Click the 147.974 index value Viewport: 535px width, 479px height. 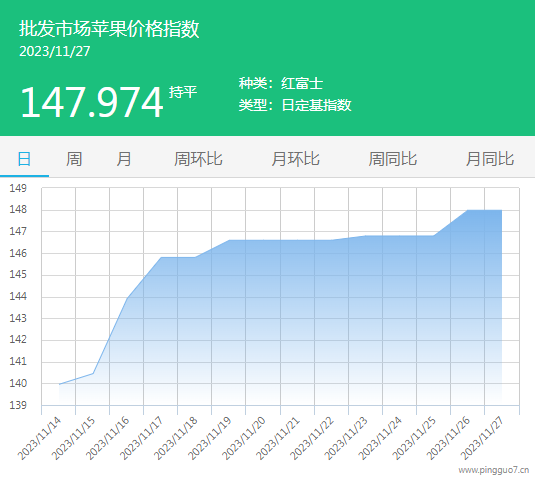click(91, 102)
